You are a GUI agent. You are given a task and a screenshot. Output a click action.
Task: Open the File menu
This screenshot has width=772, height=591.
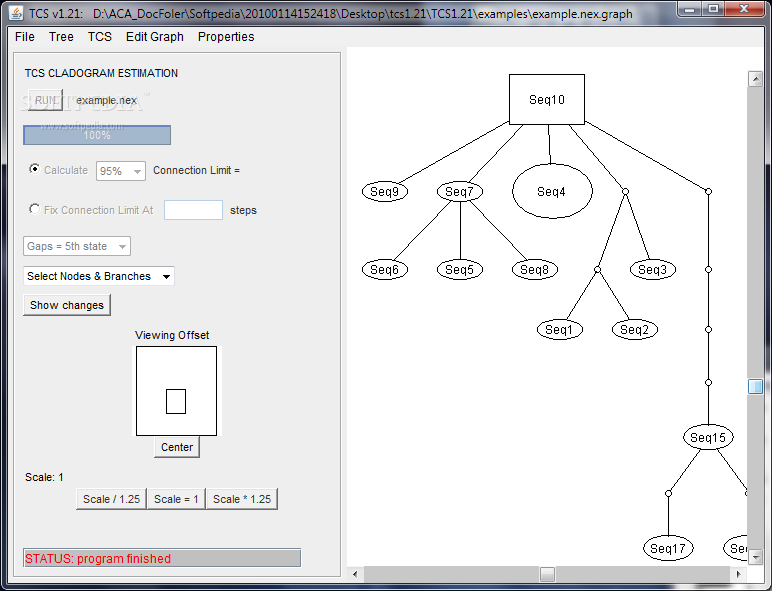tap(25, 37)
